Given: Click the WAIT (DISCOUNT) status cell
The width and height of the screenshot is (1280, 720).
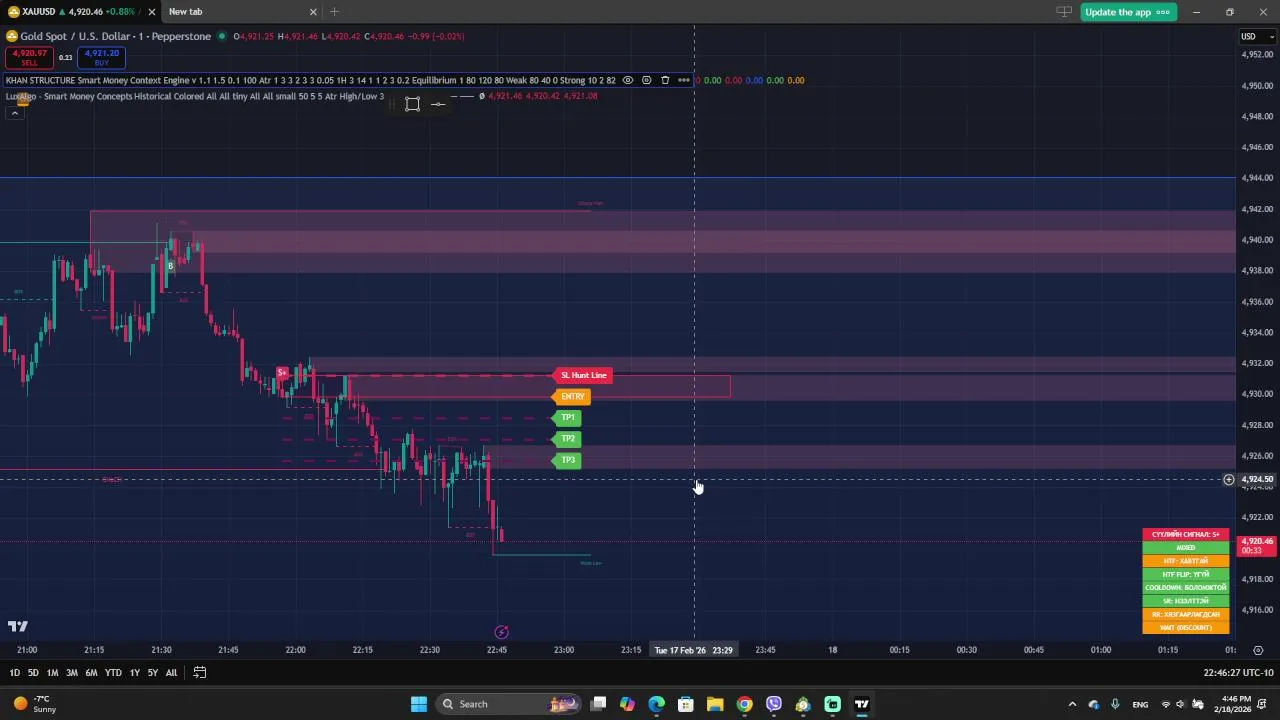Looking at the screenshot, I should 1186,628.
